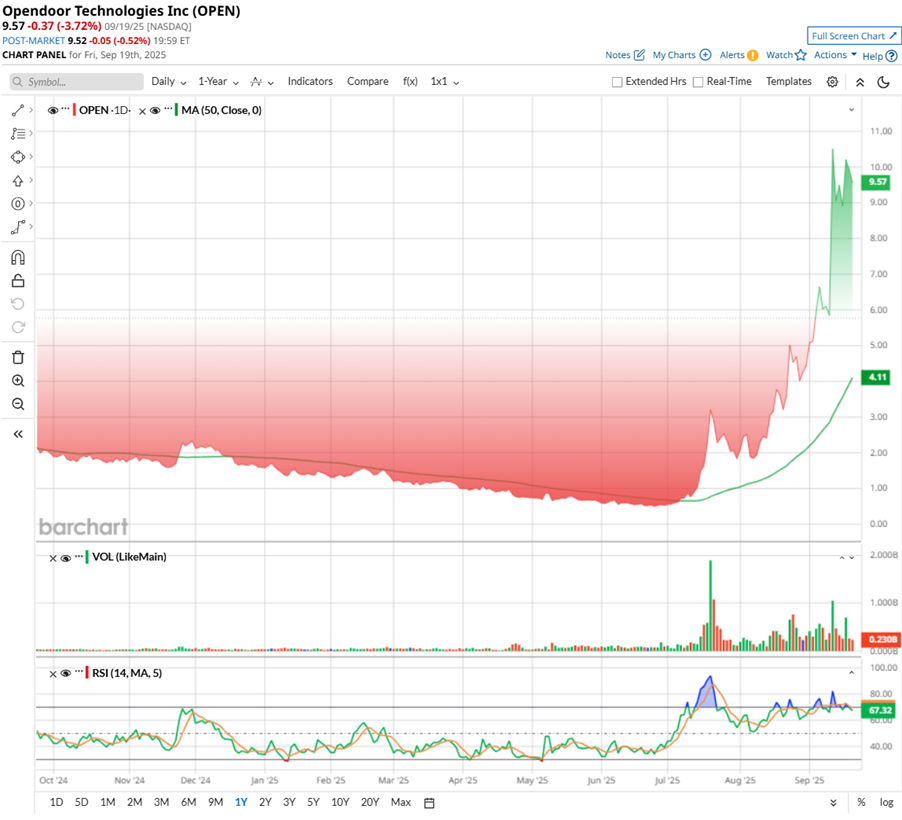
Task: Expand the Actions dropdown menu
Action: click(x=835, y=55)
